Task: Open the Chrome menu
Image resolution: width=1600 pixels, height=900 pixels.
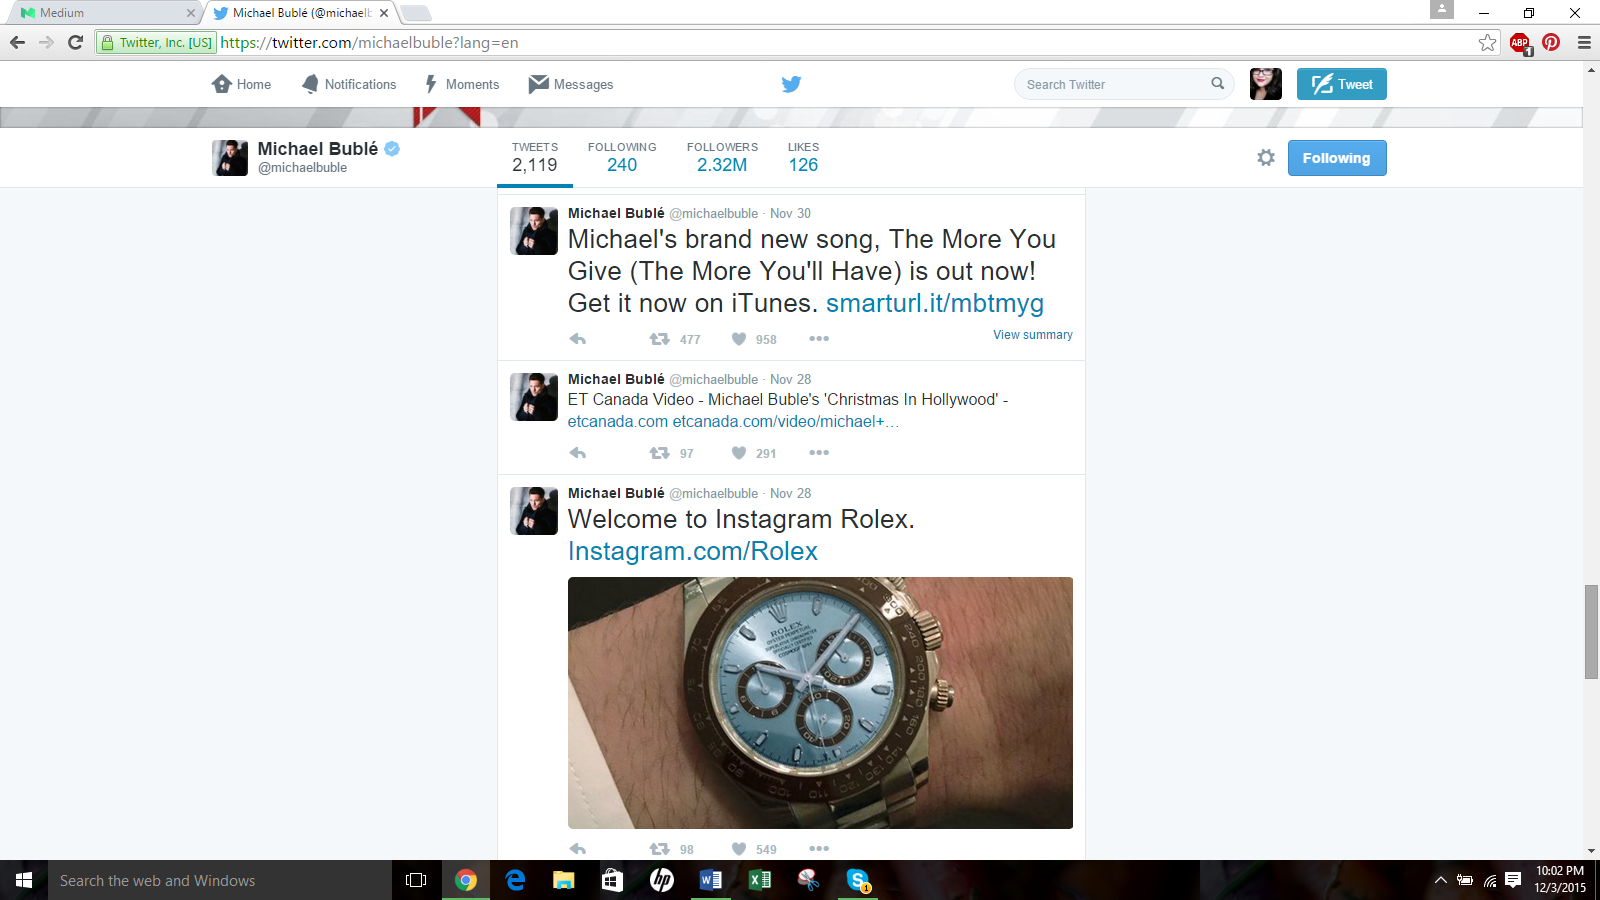Action: [x=1584, y=42]
